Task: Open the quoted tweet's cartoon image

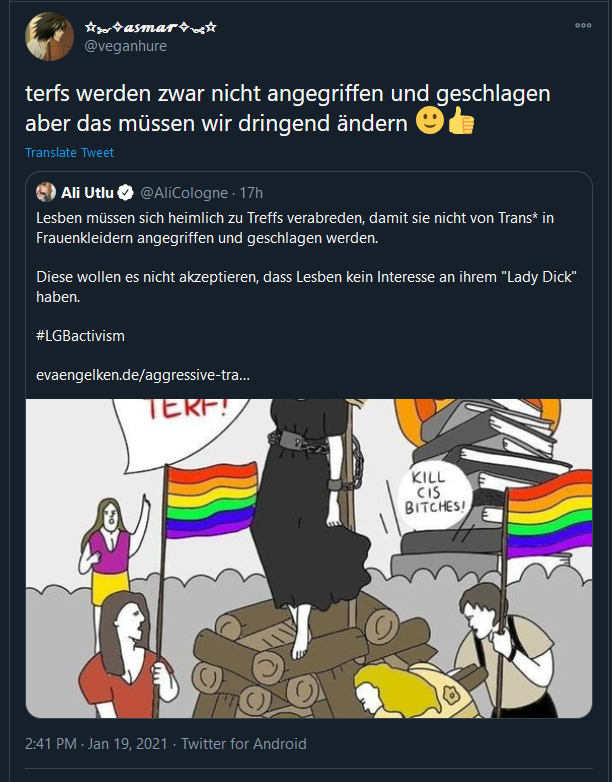Action: tap(309, 558)
